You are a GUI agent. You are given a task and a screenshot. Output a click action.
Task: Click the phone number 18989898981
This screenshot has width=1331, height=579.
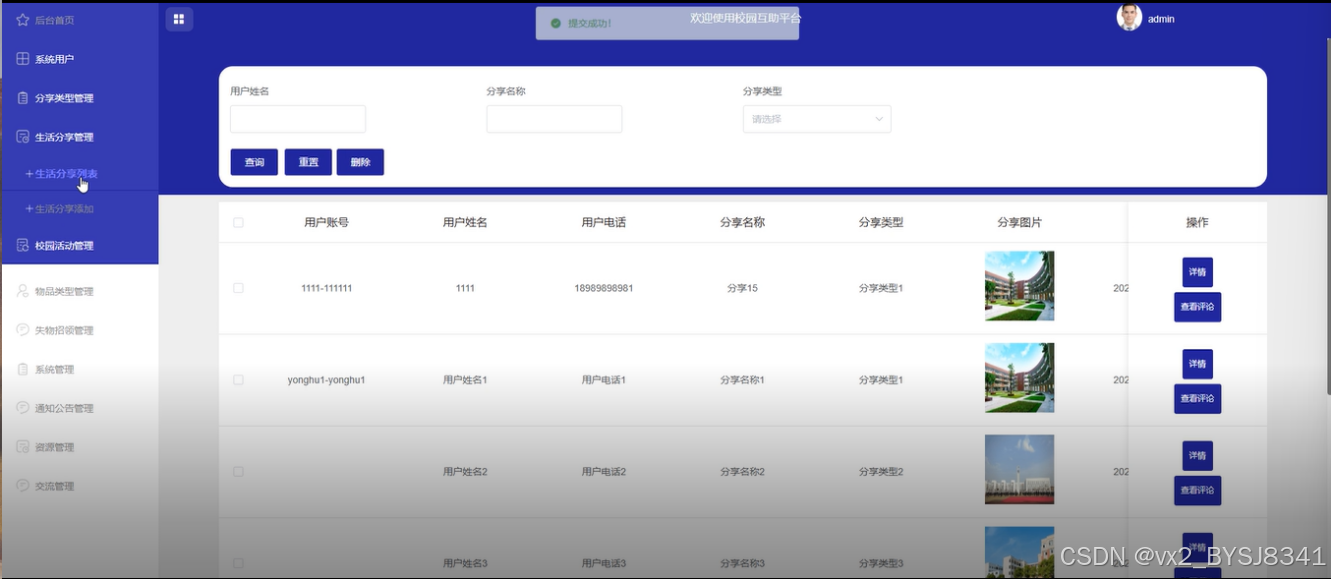[x=604, y=288]
